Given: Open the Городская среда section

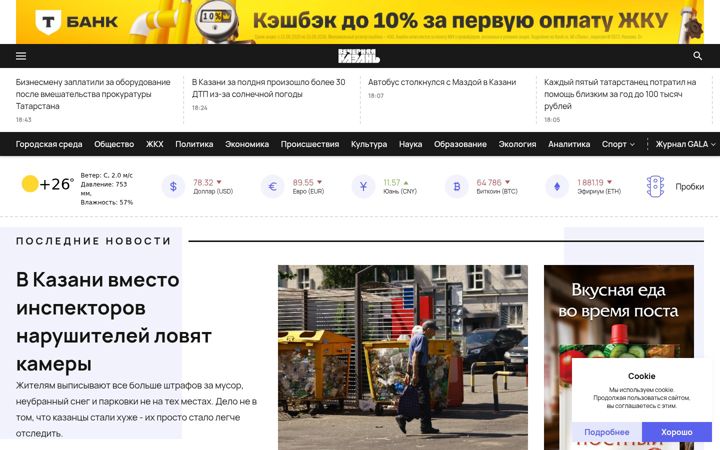Looking at the screenshot, I should pyautogui.click(x=49, y=144).
